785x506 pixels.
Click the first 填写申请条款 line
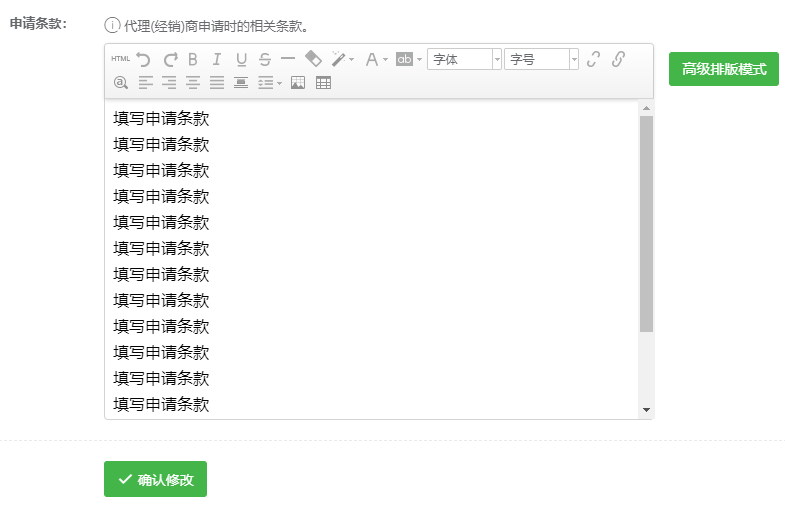[161, 119]
